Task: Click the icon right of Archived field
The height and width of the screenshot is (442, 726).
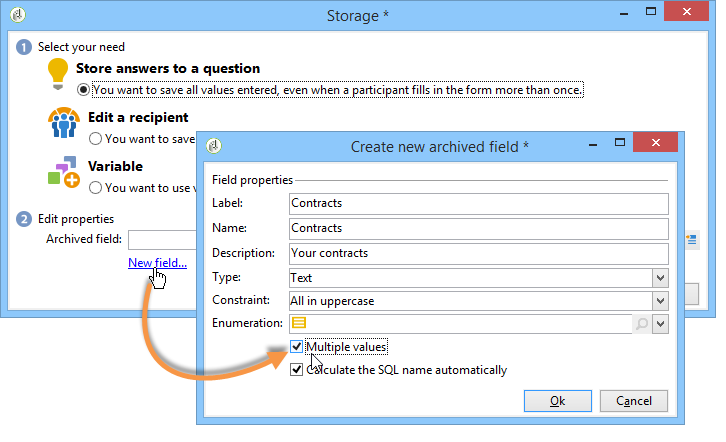Action: point(692,239)
